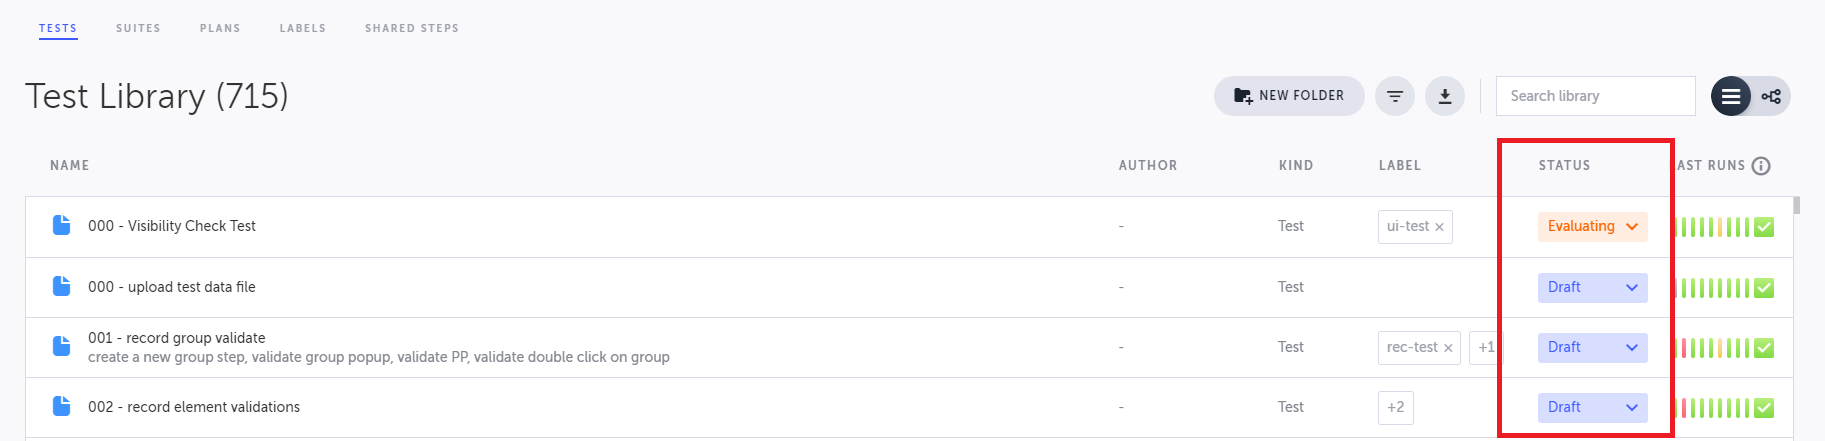Click the New Folder button

click(1288, 96)
